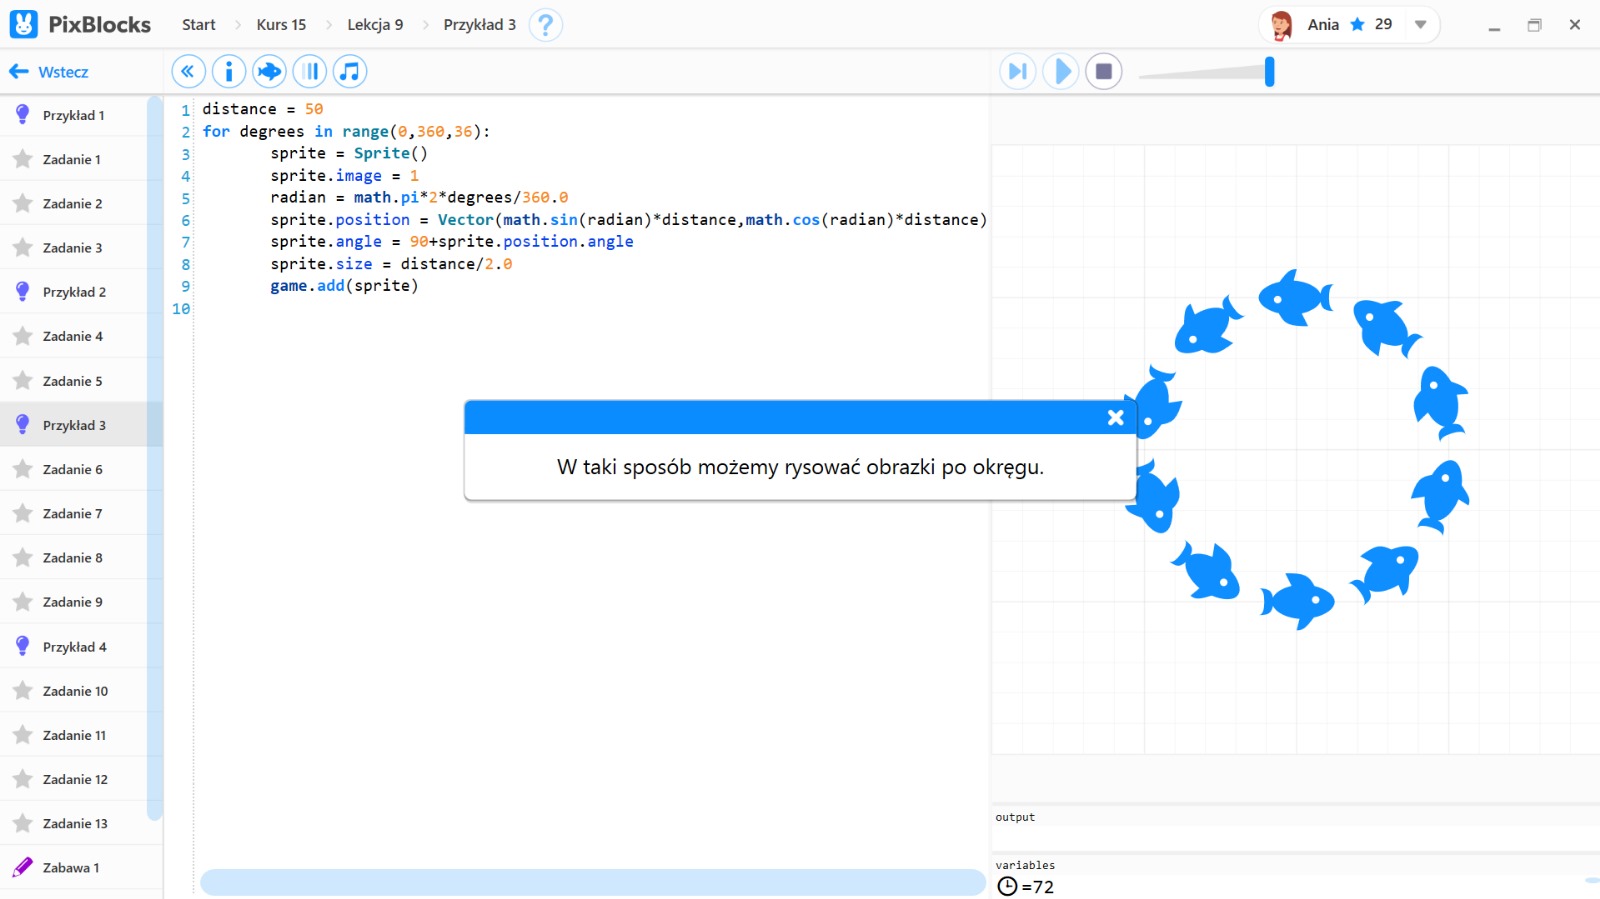Open the info icon in toolbar
This screenshot has height=899, width=1600.
click(229, 71)
